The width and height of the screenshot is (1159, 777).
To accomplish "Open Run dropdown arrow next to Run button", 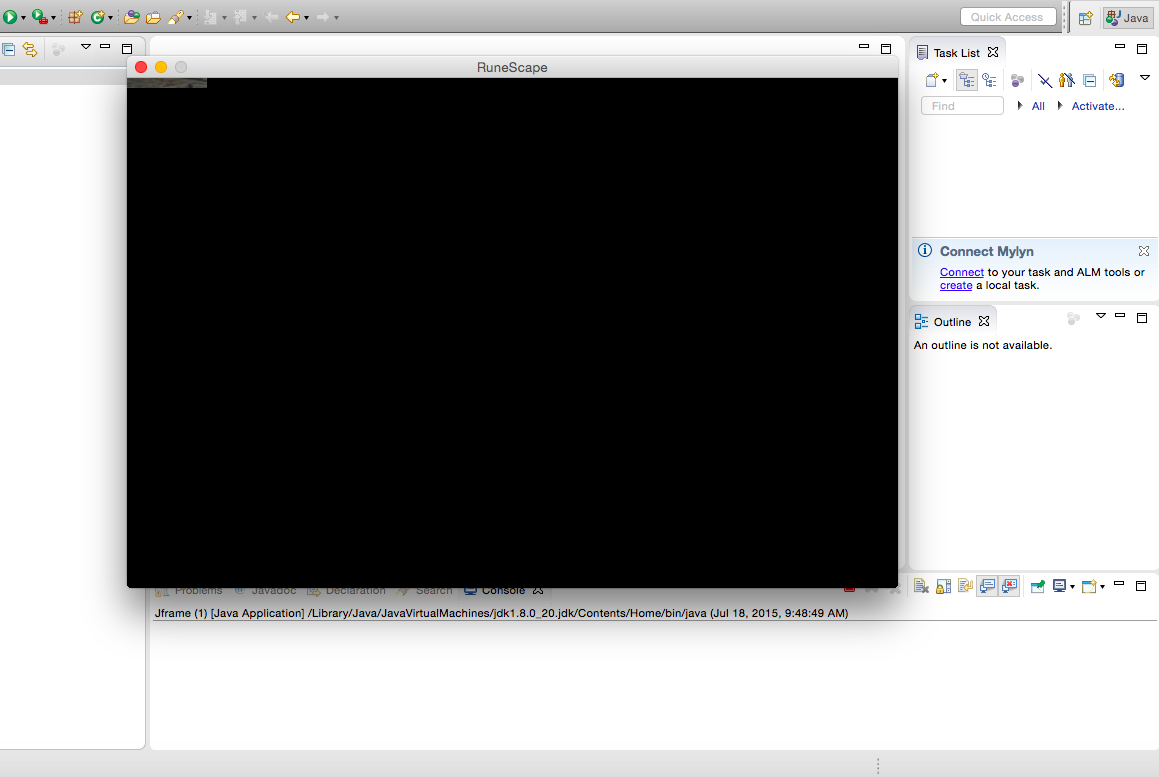I will (x=24, y=17).
